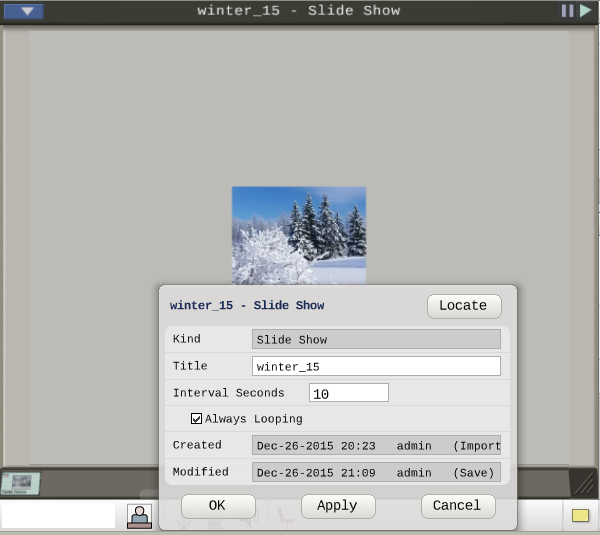The image size is (600, 535).
Task: Click the winter_15 - Slide Show dialog heading
Action: 247,305
